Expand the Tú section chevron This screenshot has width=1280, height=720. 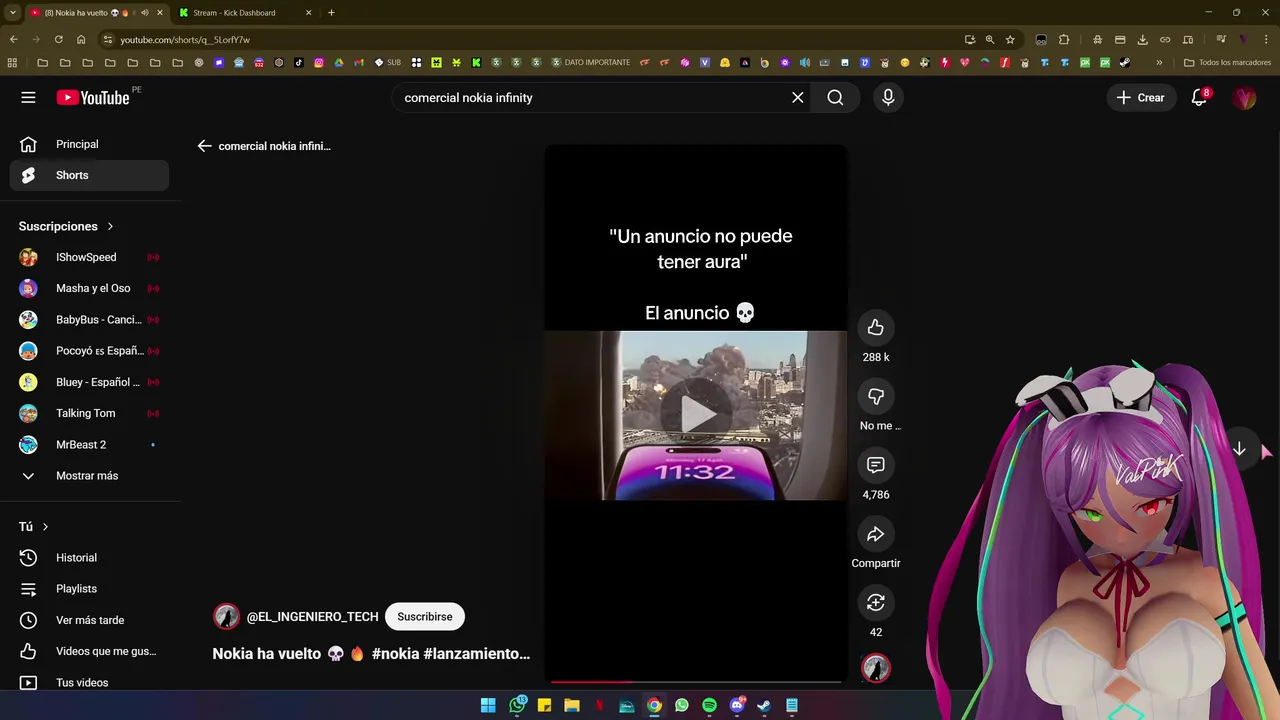[x=45, y=527]
